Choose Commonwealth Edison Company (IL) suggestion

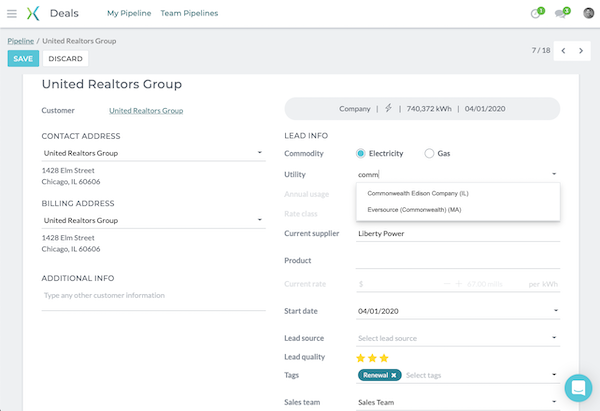418,192
